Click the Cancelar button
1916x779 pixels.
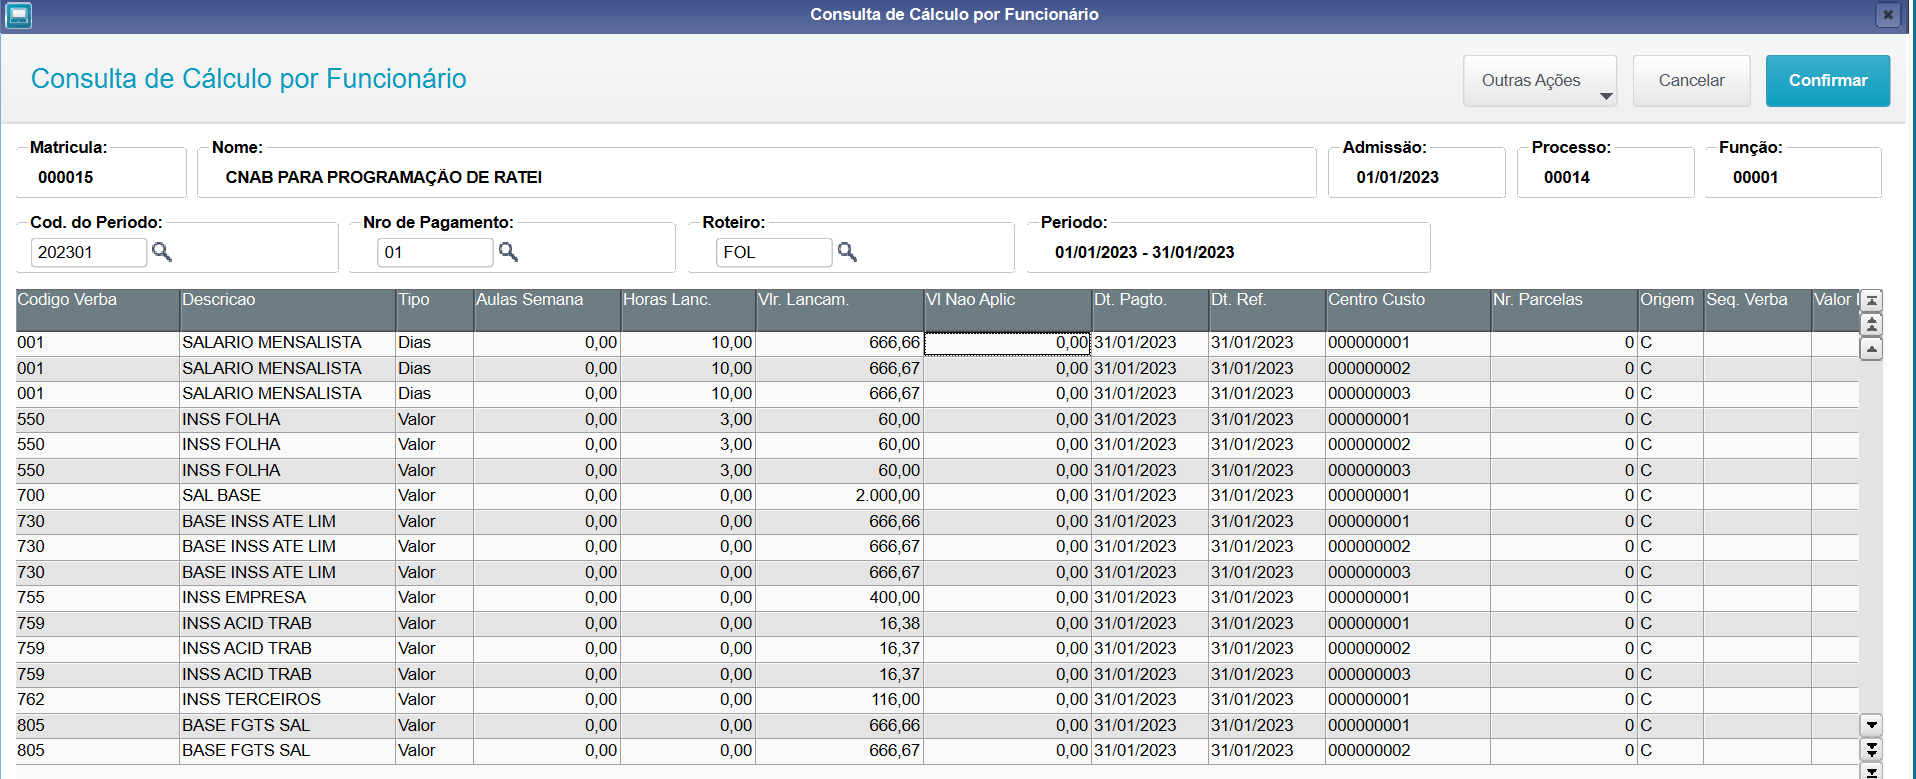click(x=1691, y=80)
